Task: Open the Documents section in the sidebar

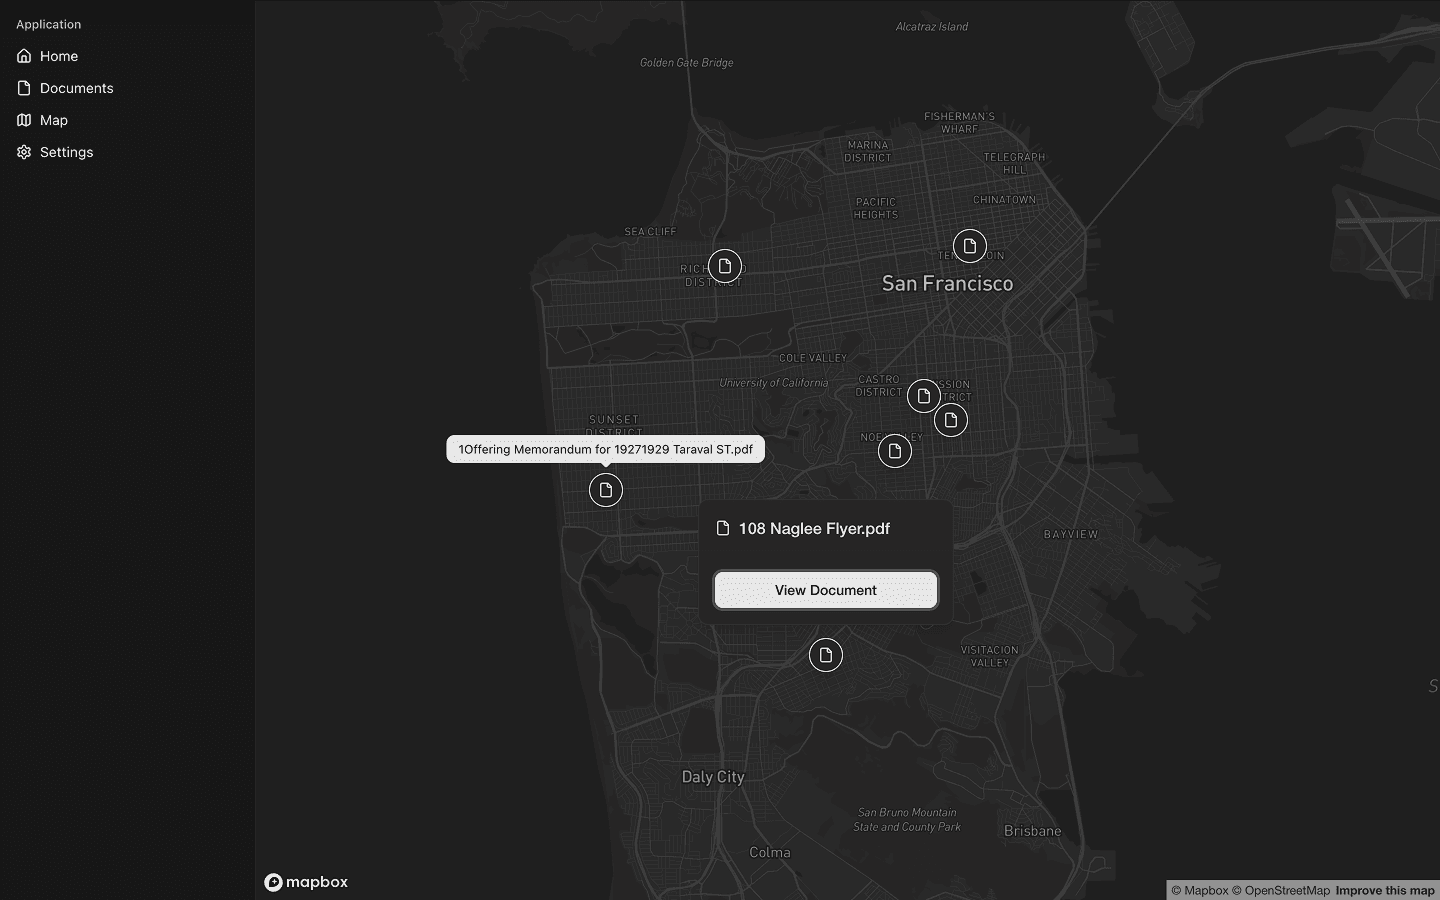Action: pyautogui.click(x=76, y=88)
